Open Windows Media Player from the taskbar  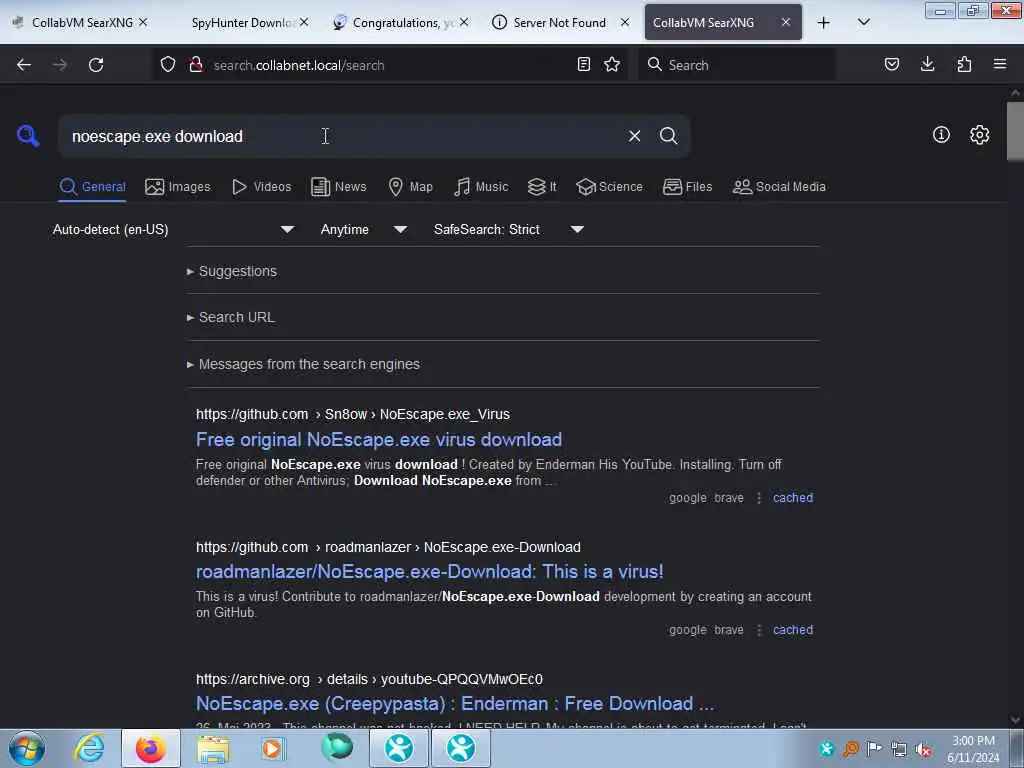(x=274, y=748)
